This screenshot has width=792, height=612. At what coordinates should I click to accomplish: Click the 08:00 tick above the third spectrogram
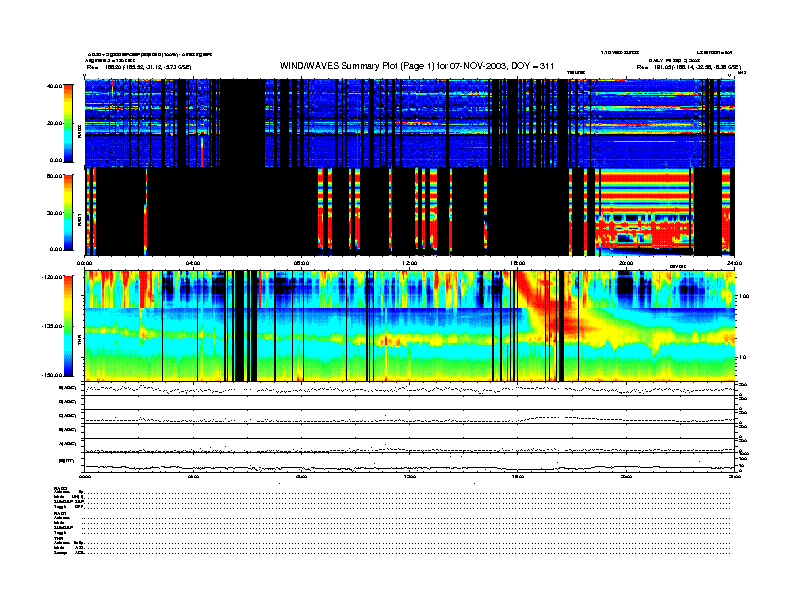point(301,263)
